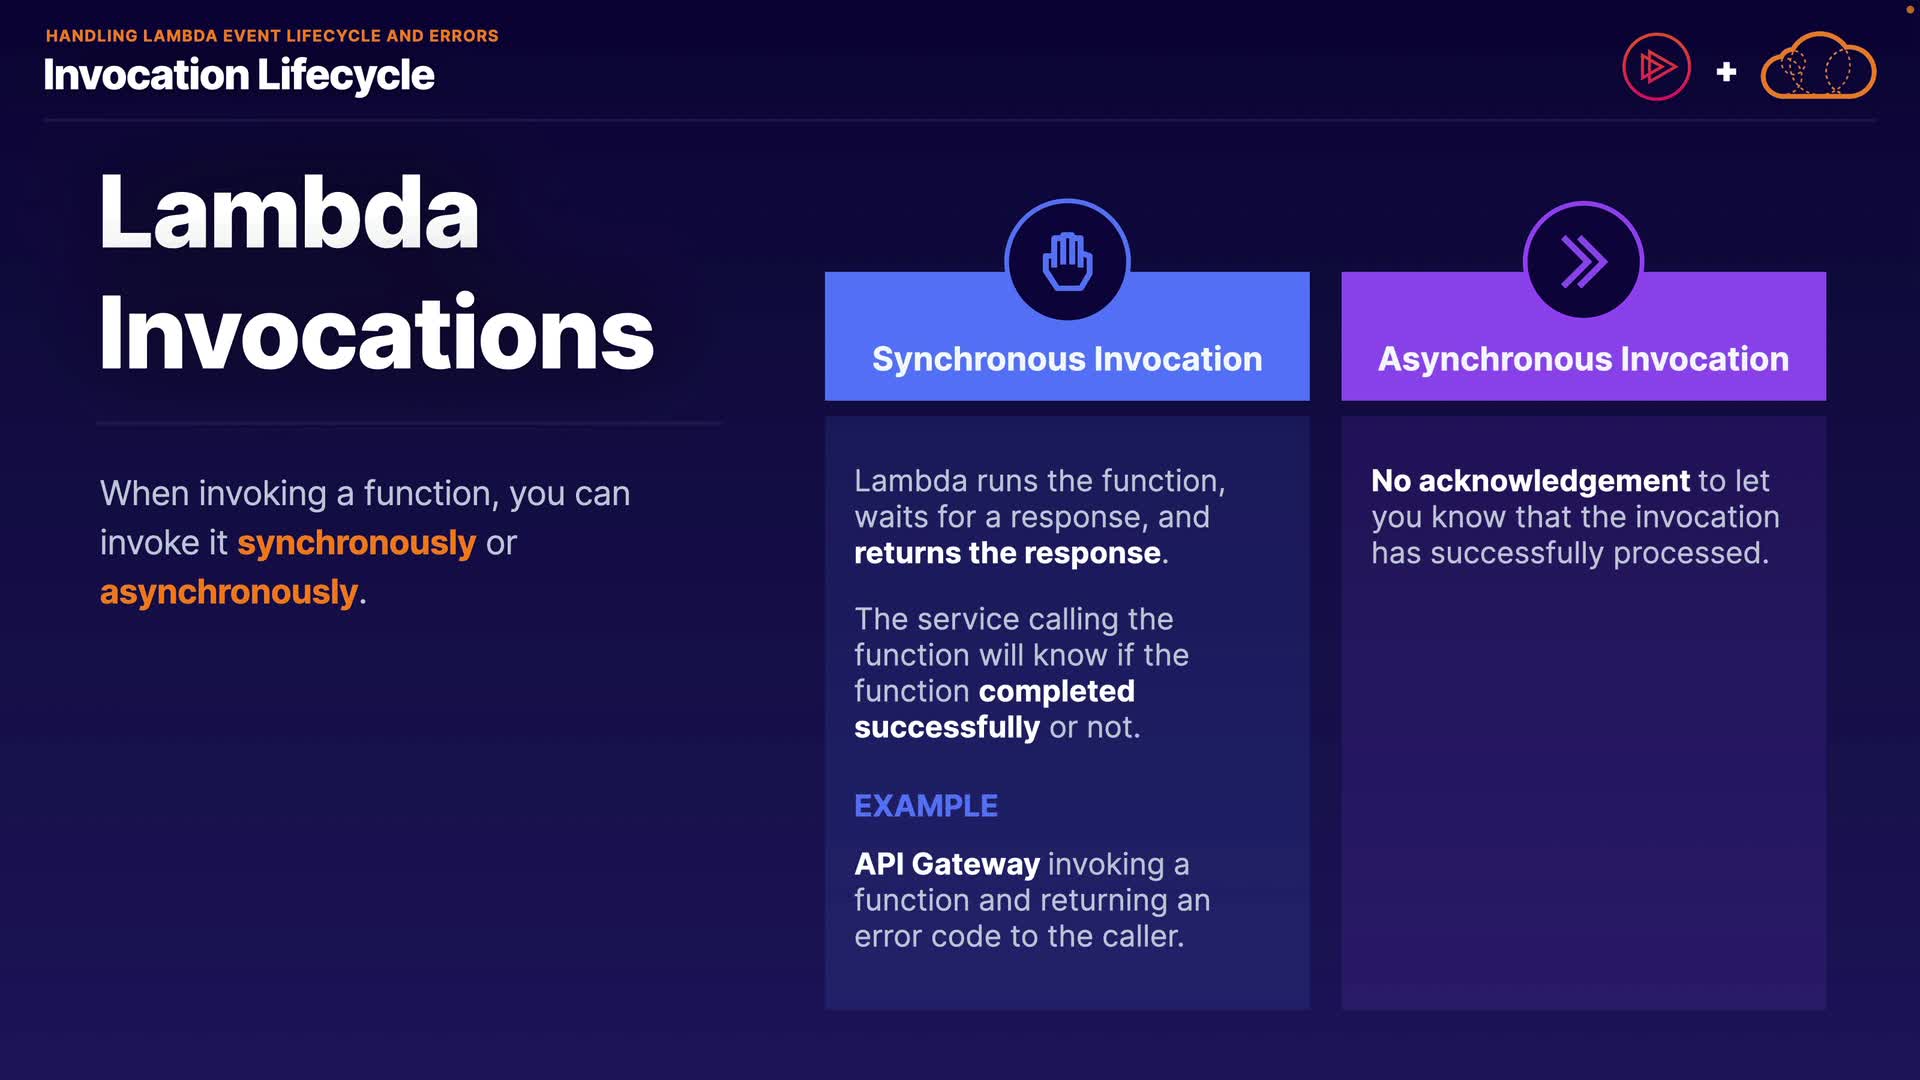Click the white plus sign between logos

click(x=1726, y=72)
